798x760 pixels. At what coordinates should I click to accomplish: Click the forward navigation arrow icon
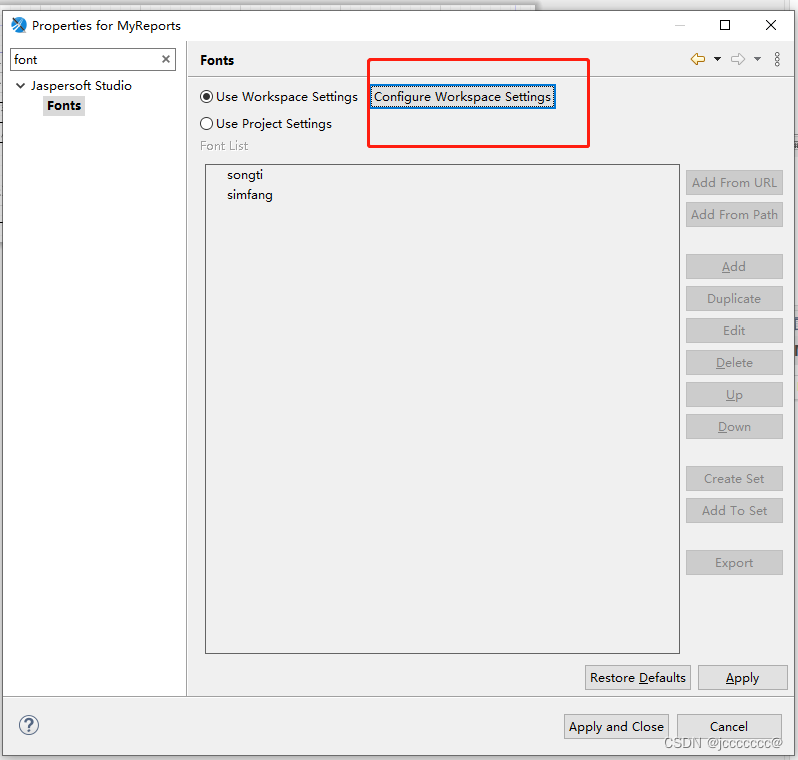point(738,60)
